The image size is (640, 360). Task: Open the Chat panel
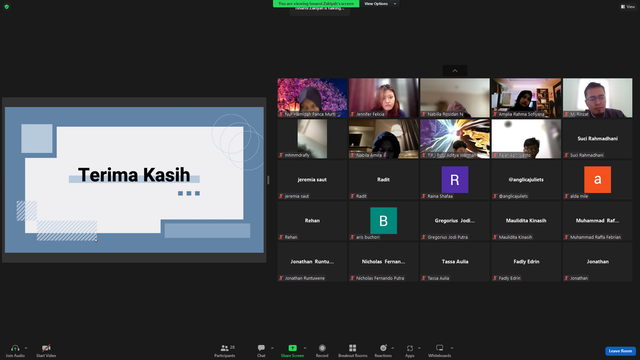coord(261,350)
